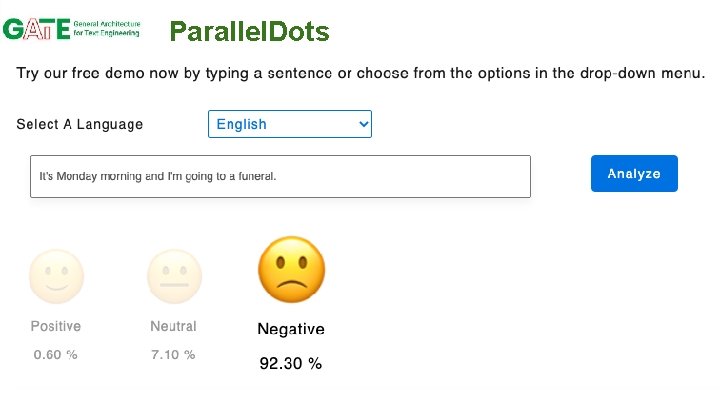720x405 pixels.
Task: Click the language dropdown chevron arrow
Action: (x=363, y=124)
